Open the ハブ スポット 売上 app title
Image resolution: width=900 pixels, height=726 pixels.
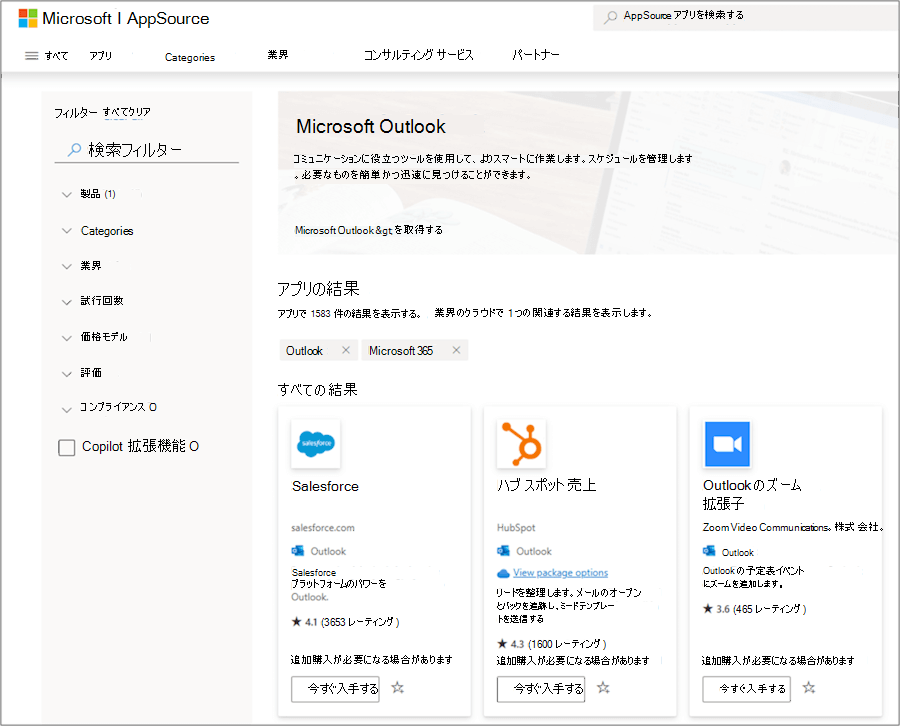coord(546,485)
